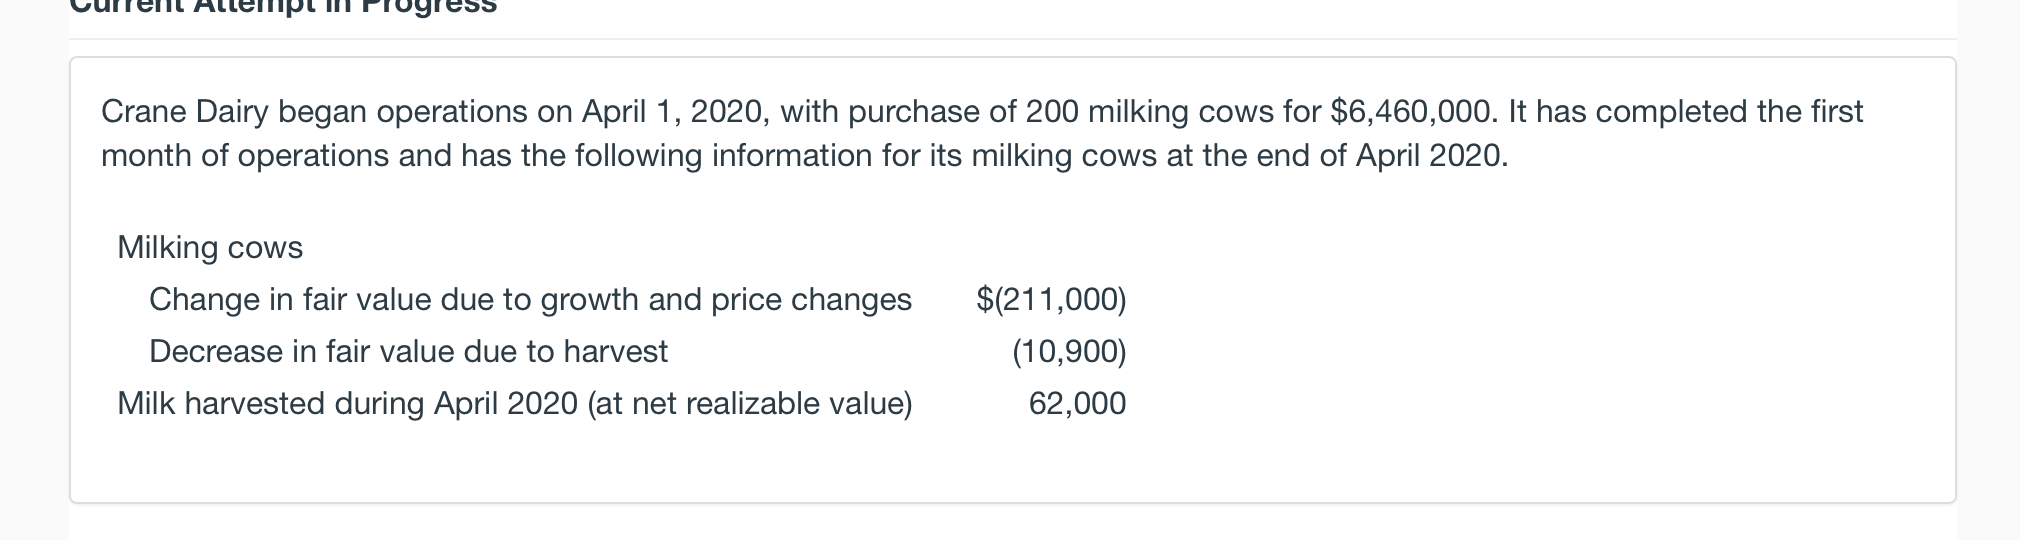Screen dimensions: 2020x540
Task: Select "Decrease in fair value due to harvest" label
Action: pyautogui.click(x=408, y=351)
